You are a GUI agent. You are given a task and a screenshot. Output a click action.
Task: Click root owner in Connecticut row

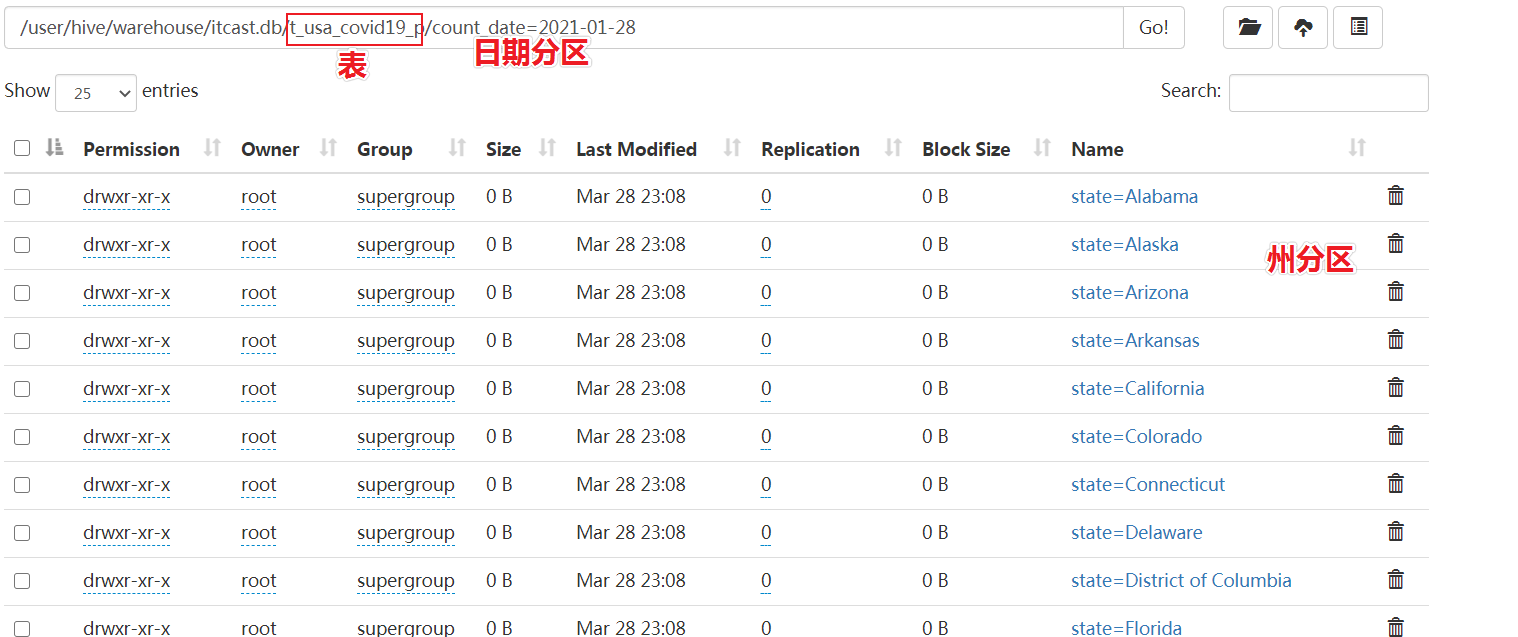[x=259, y=484]
